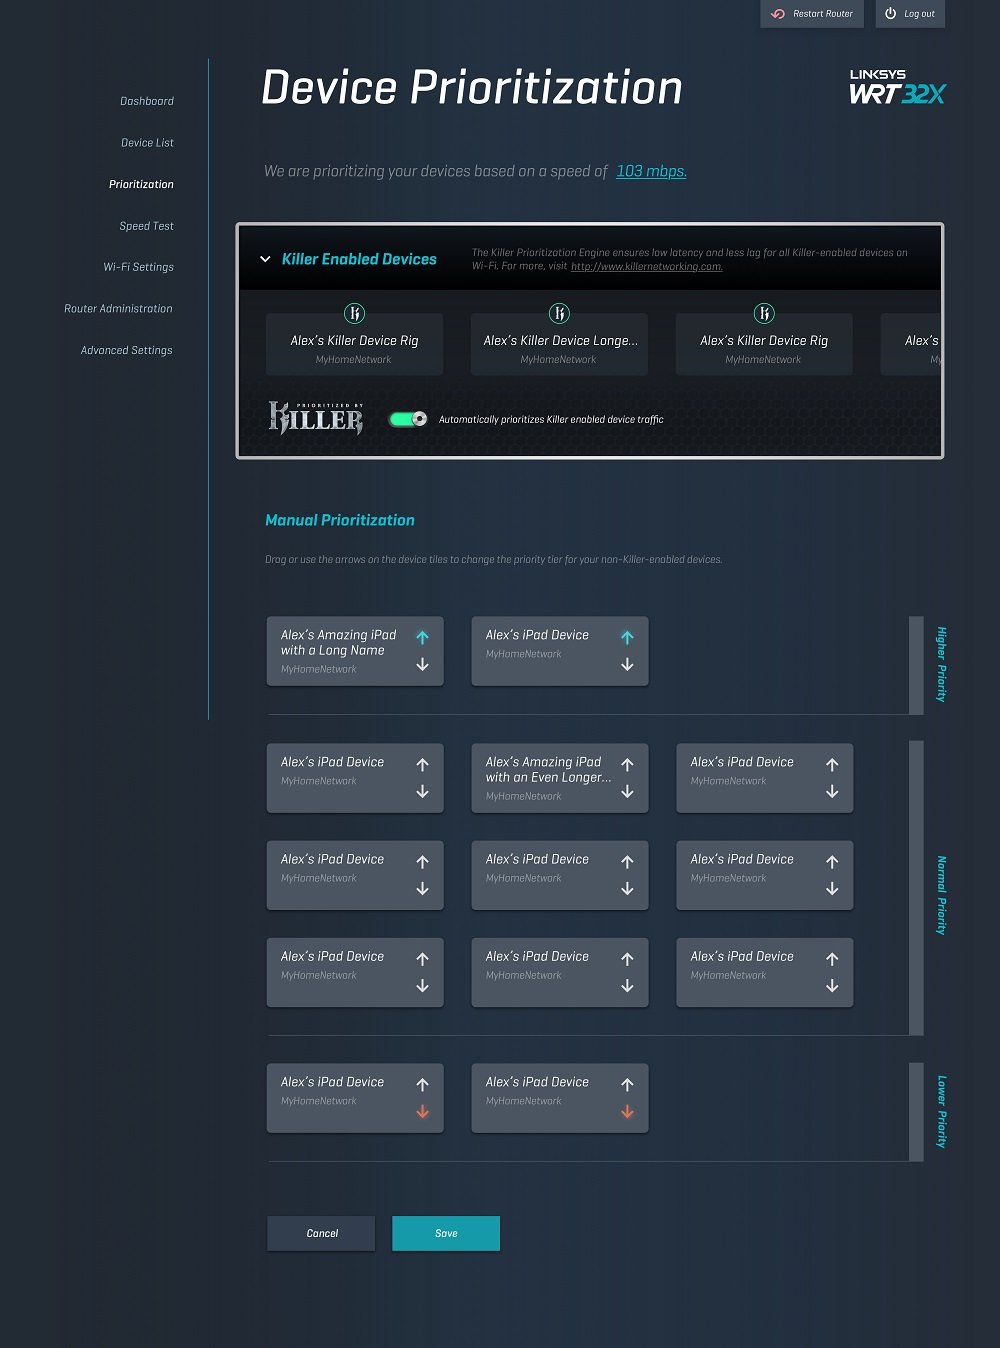
Task: Go to Wi-Fi Settings in sidebar
Action: pyautogui.click(x=138, y=267)
